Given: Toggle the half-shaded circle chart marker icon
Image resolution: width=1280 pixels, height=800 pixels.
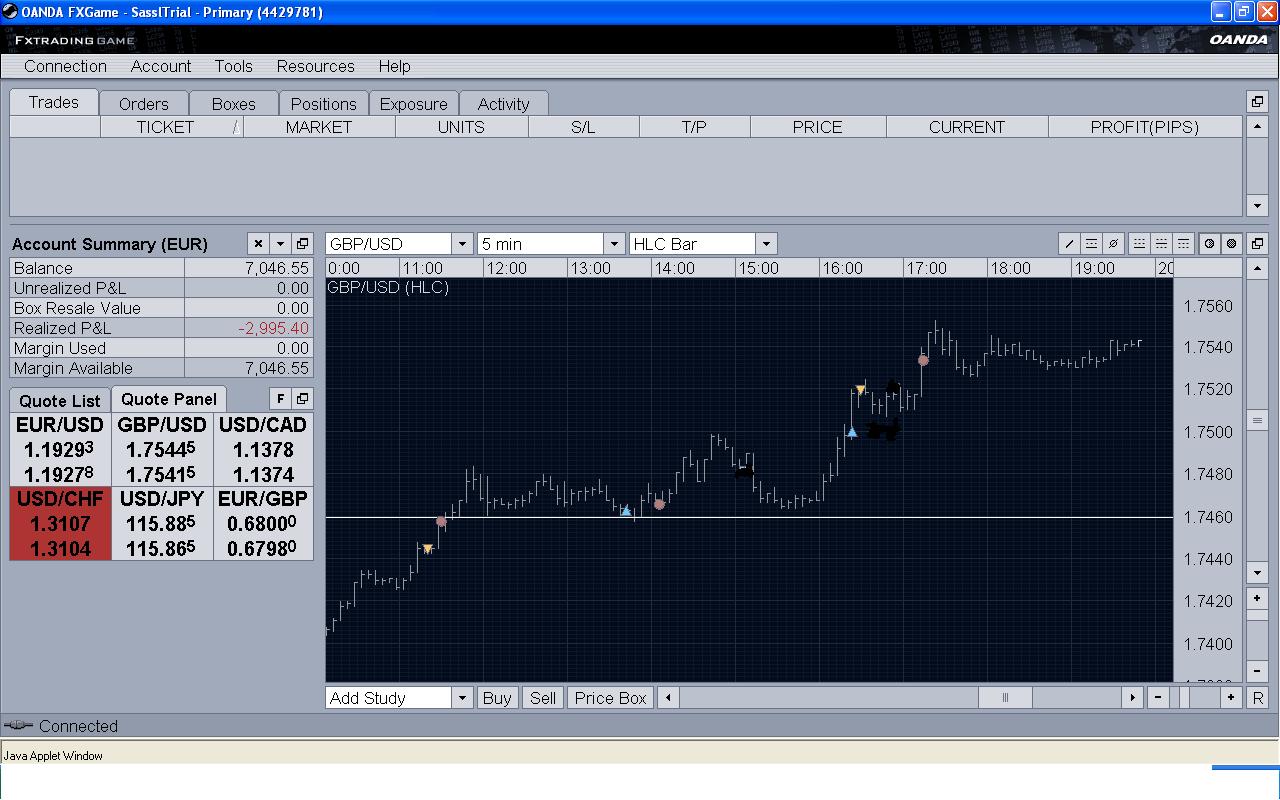Looking at the screenshot, I should pyautogui.click(x=1209, y=243).
